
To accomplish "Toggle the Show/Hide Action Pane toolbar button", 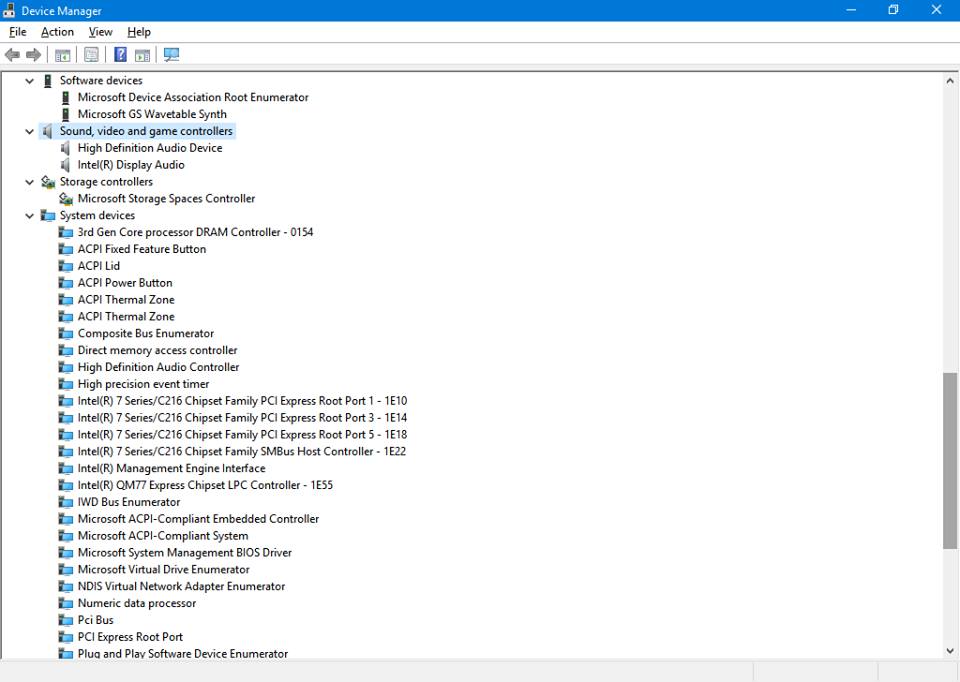I will coord(143,55).
